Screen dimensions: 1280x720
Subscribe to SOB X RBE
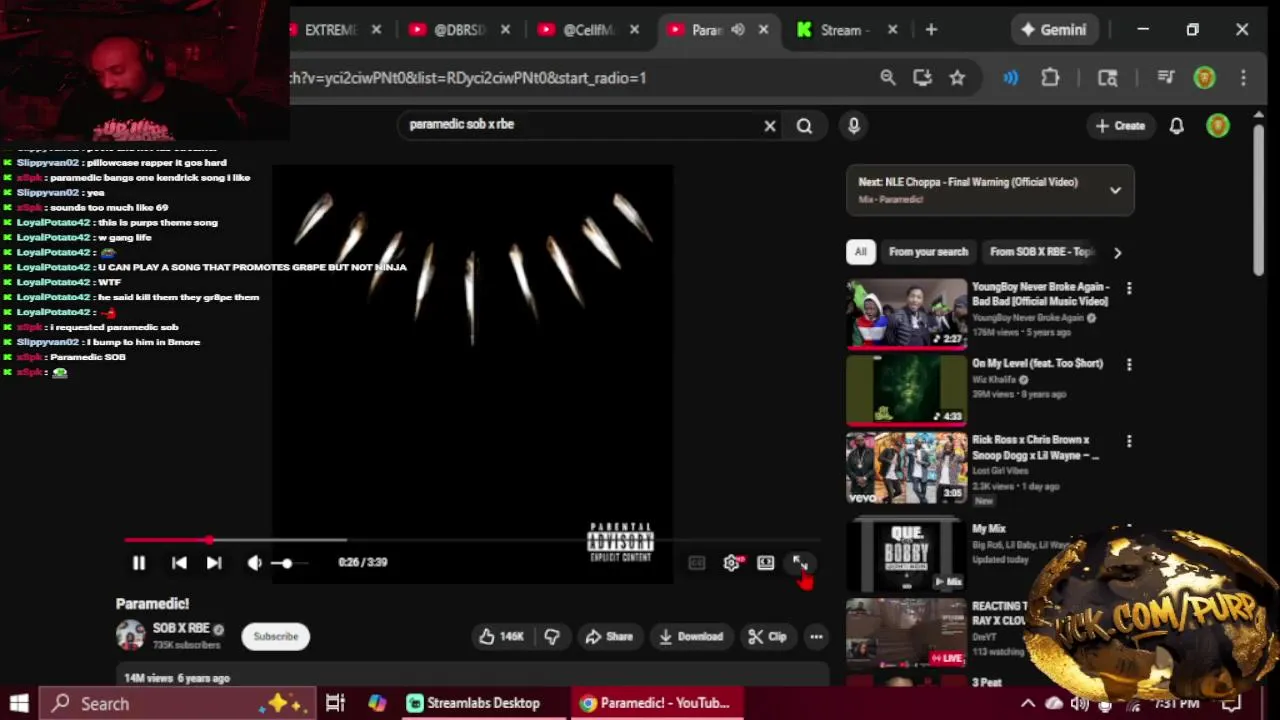click(x=276, y=637)
